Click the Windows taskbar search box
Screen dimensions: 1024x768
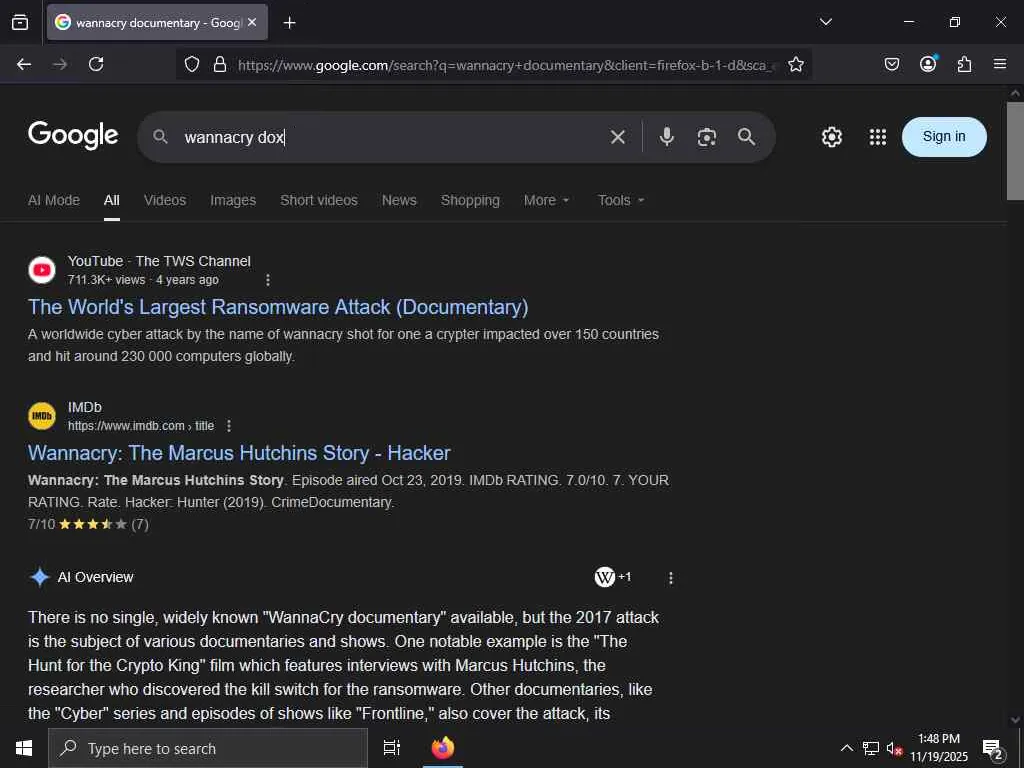pyautogui.click(x=208, y=748)
